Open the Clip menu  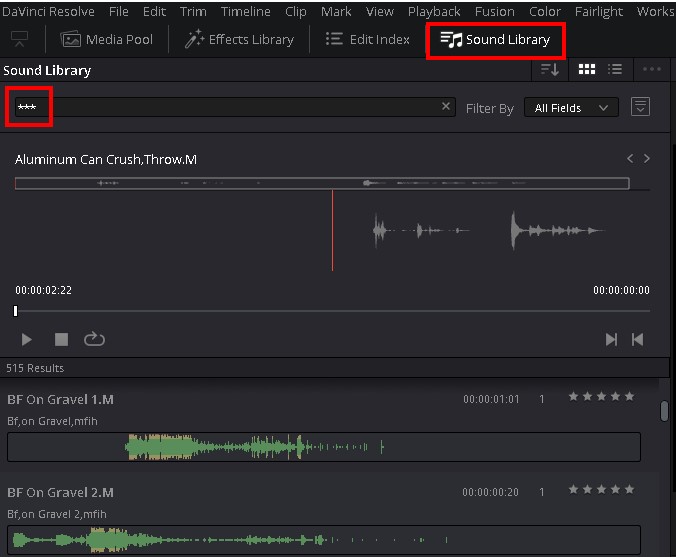[x=296, y=12]
